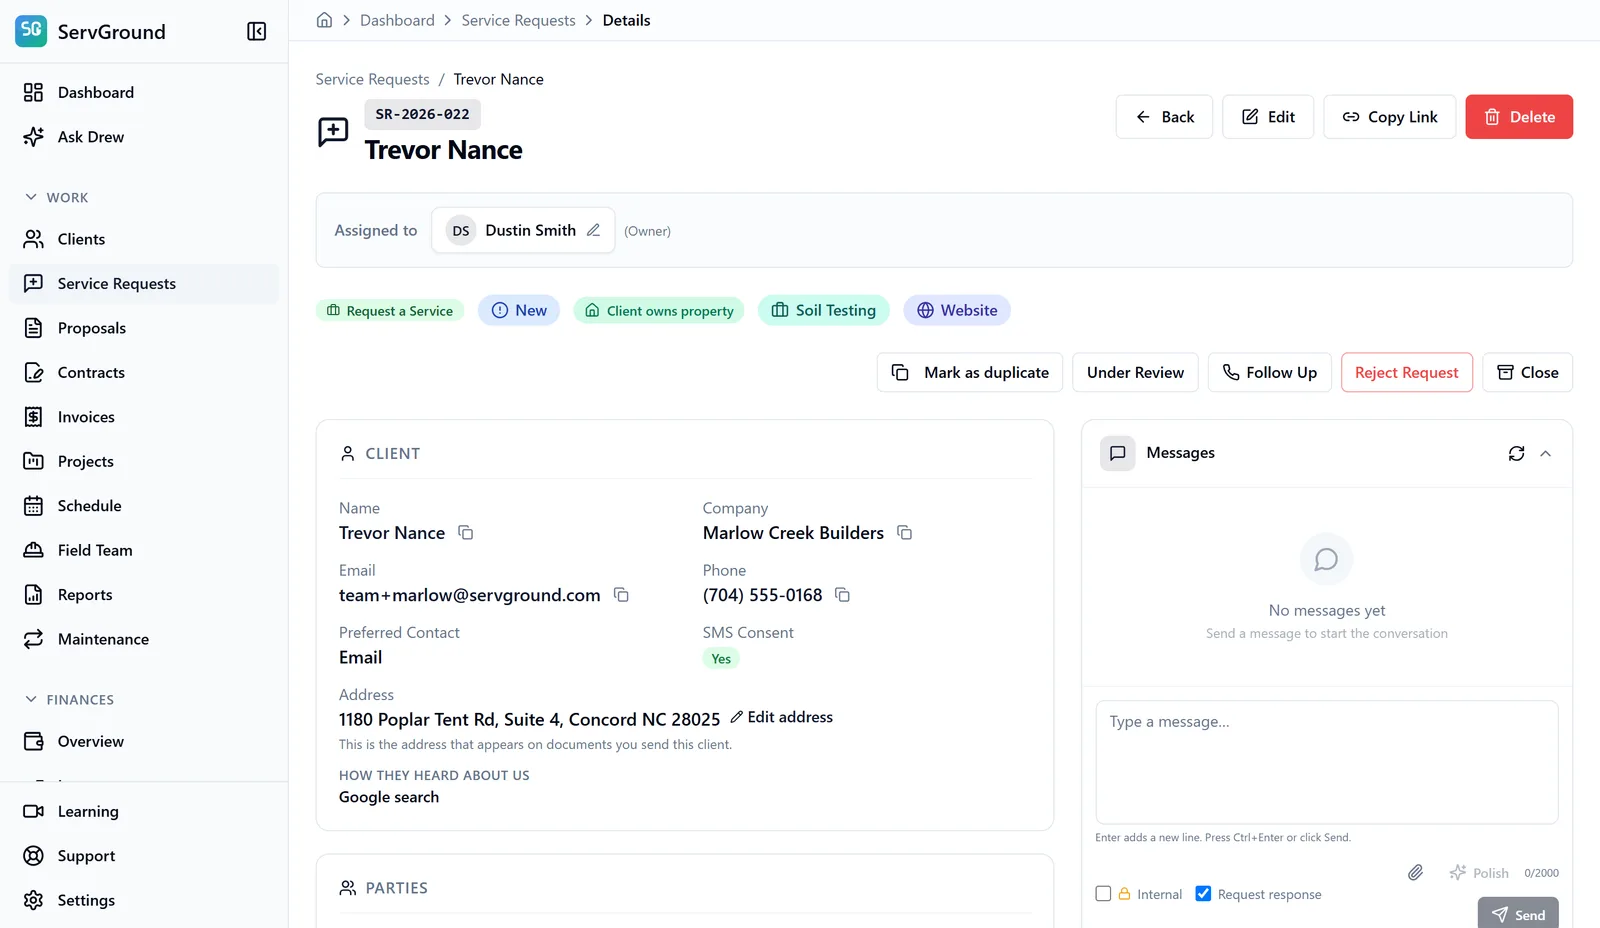Copy Link to this request
Viewport: 1600px width, 928px height.
pyautogui.click(x=1390, y=117)
